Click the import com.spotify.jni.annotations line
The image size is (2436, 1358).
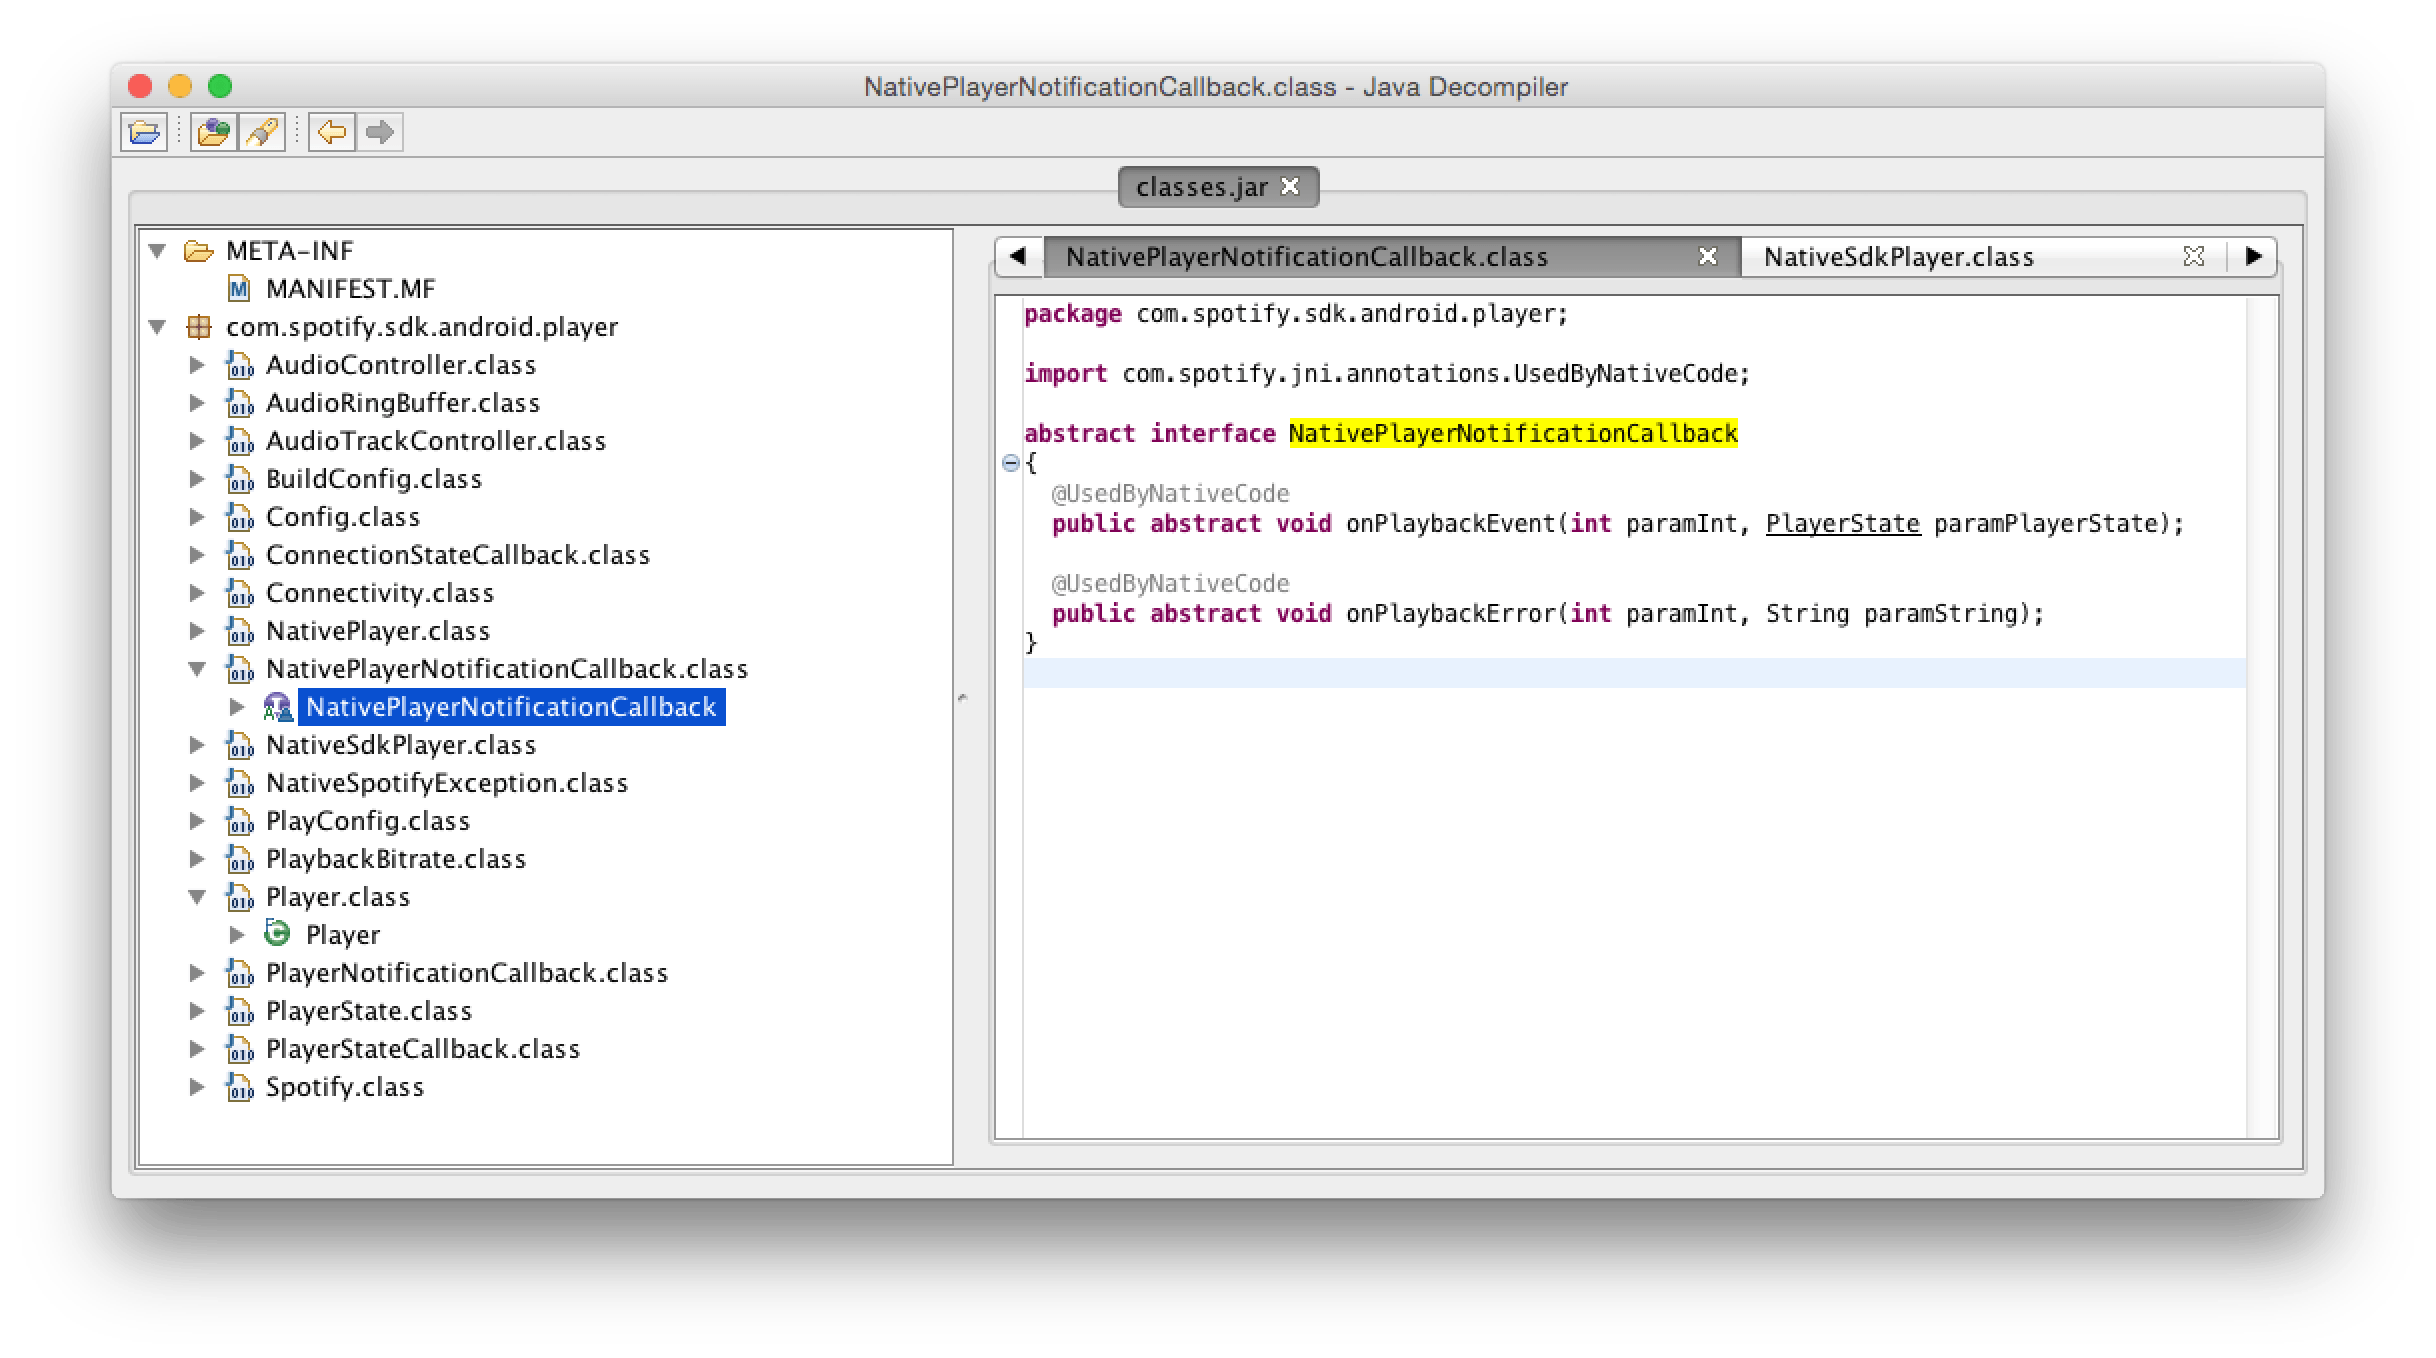(1386, 374)
